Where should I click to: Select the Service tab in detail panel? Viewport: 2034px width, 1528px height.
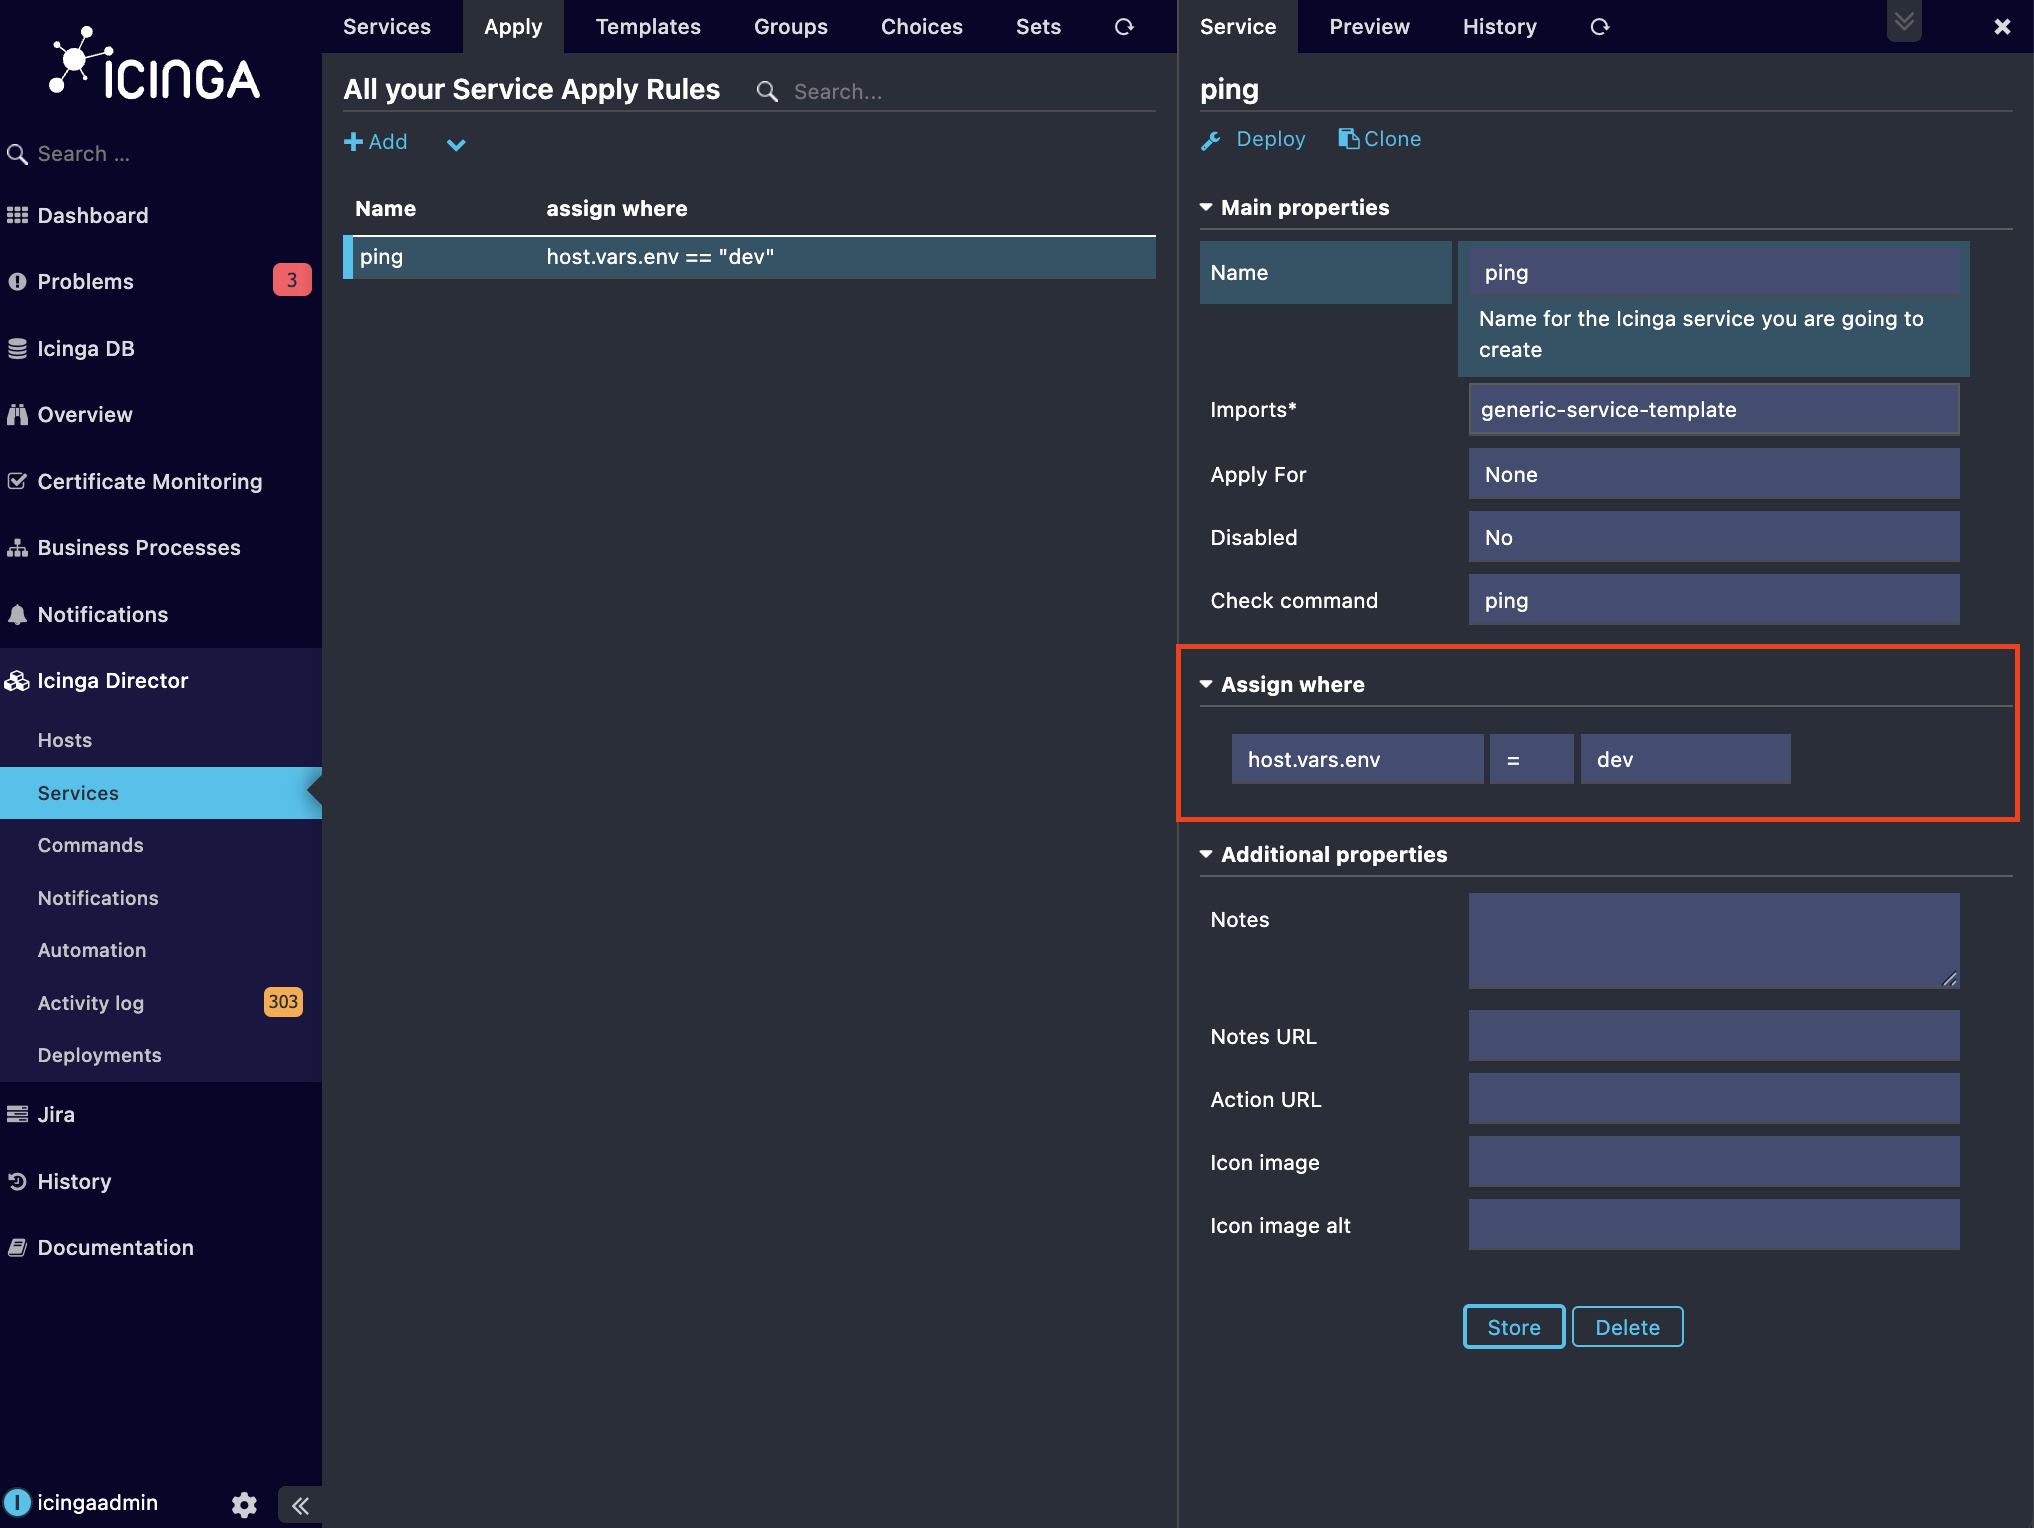coord(1238,27)
